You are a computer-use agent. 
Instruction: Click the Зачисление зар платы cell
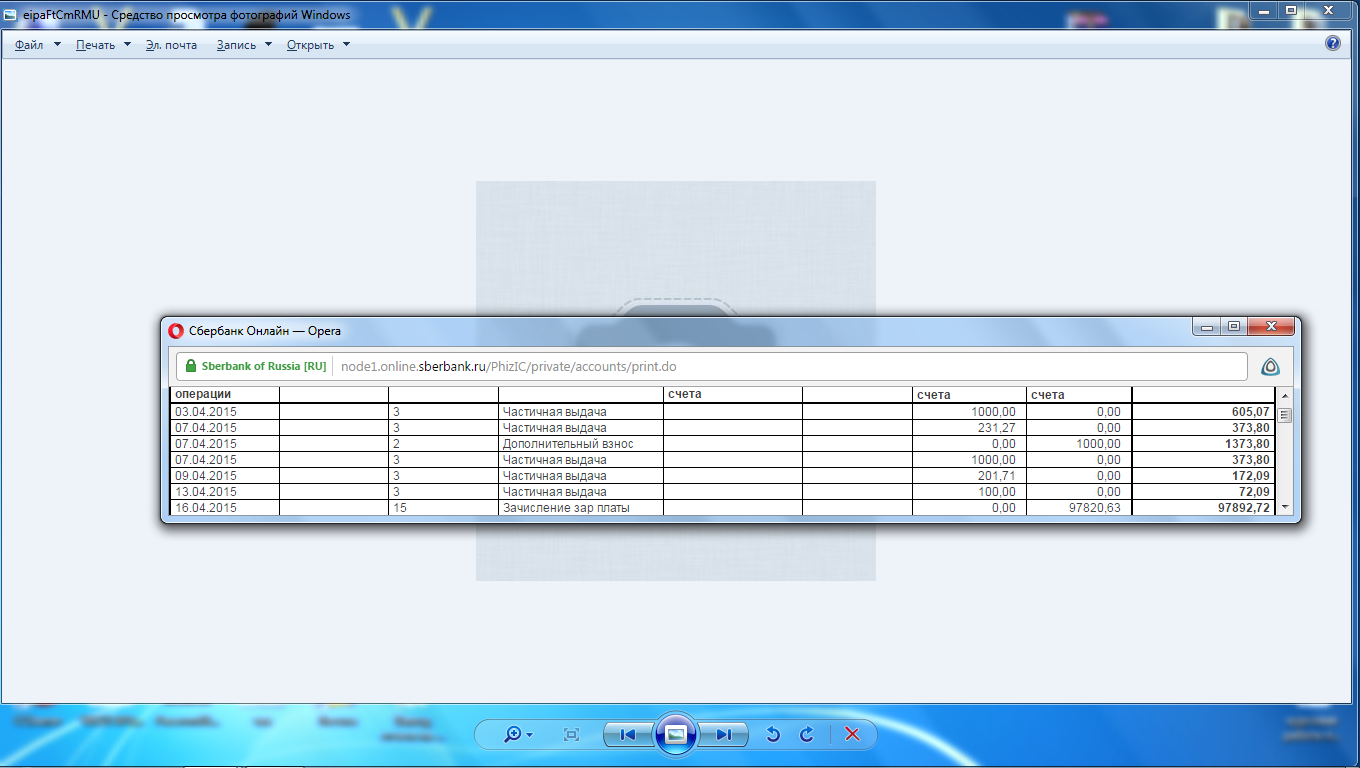point(581,508)
